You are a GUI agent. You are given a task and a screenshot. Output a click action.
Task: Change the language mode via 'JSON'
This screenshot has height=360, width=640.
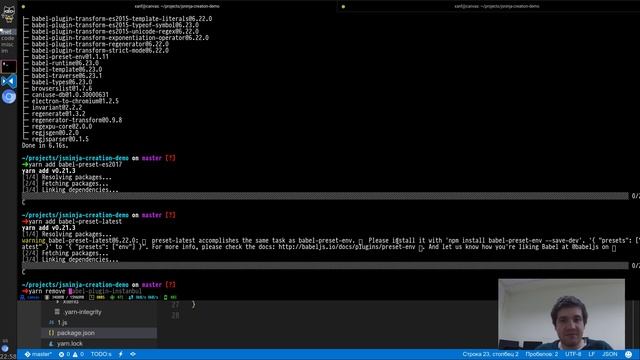point(610,354)
